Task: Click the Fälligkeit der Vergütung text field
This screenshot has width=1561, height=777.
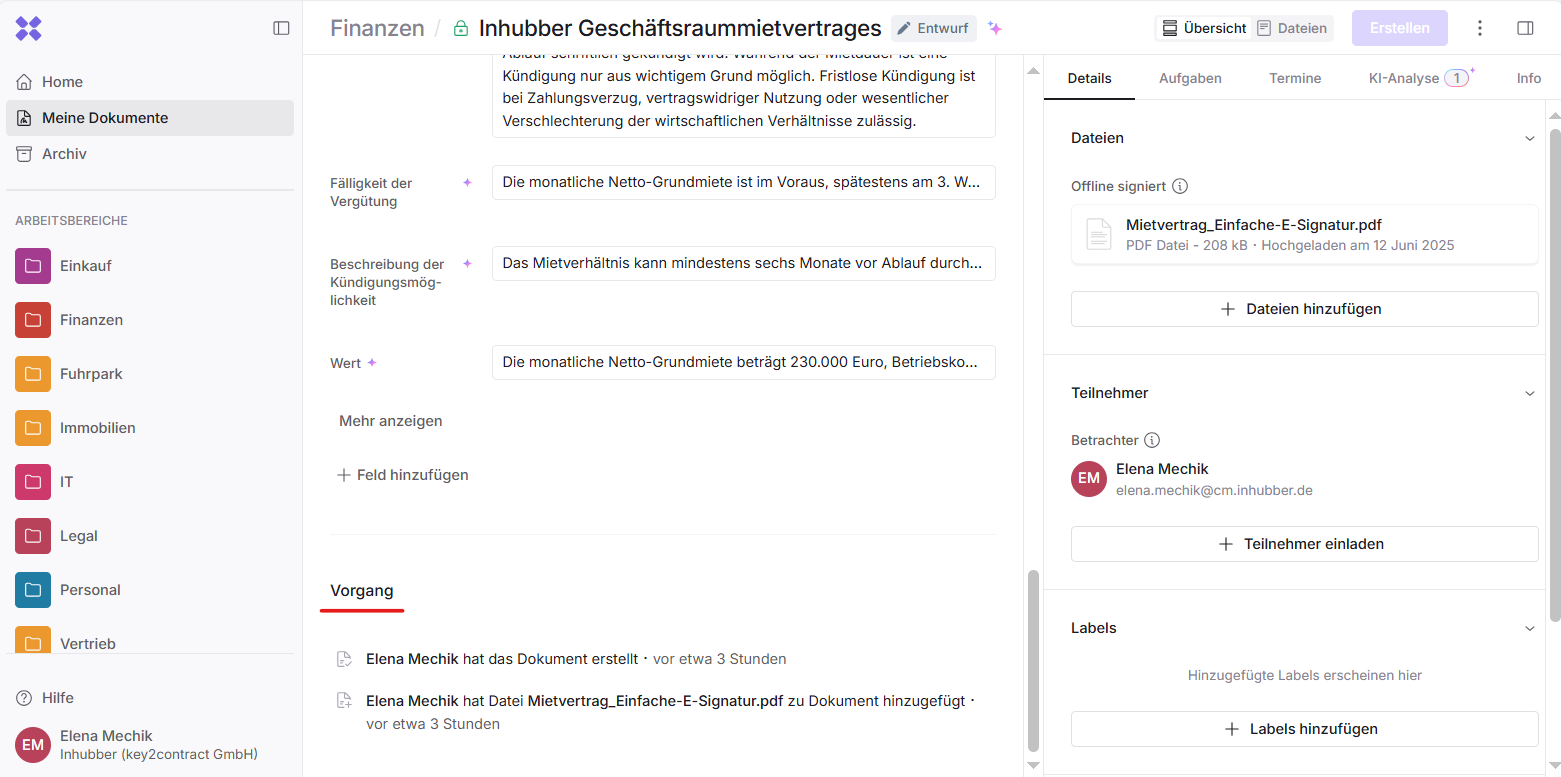Action: [743, 183]
